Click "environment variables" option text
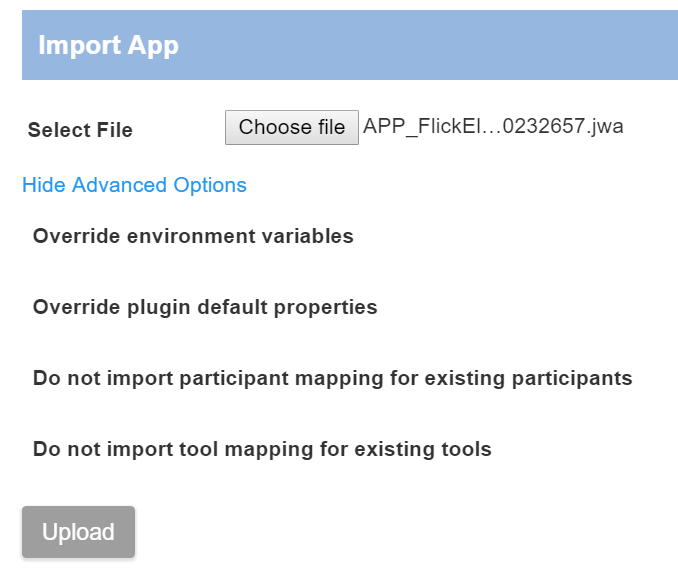Screen dimensions: 678x573 258,237
